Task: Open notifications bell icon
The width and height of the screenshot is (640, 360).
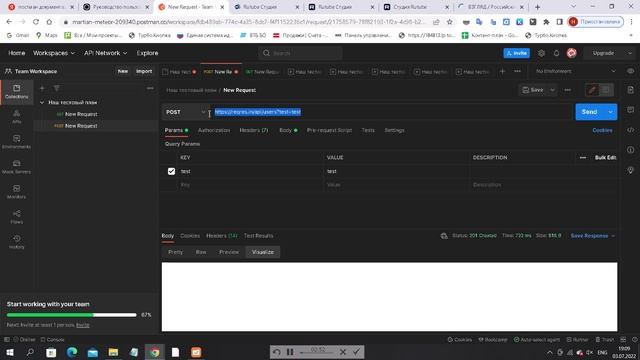Action: 556,53
